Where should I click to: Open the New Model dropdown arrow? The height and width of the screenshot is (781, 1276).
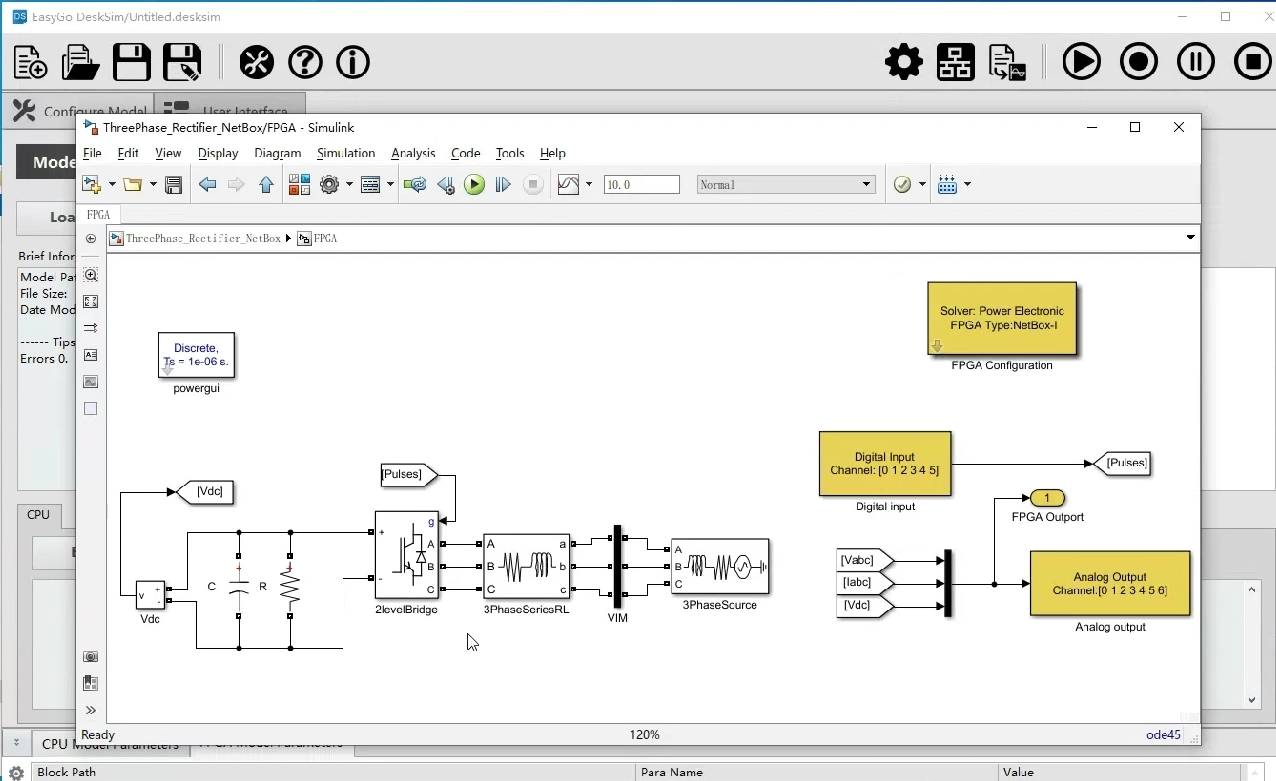(x=112, y=185)
